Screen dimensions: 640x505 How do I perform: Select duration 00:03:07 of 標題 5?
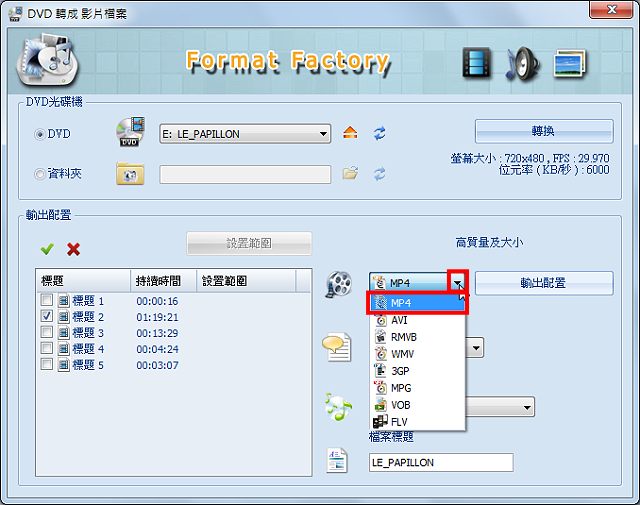coord(157,365)
